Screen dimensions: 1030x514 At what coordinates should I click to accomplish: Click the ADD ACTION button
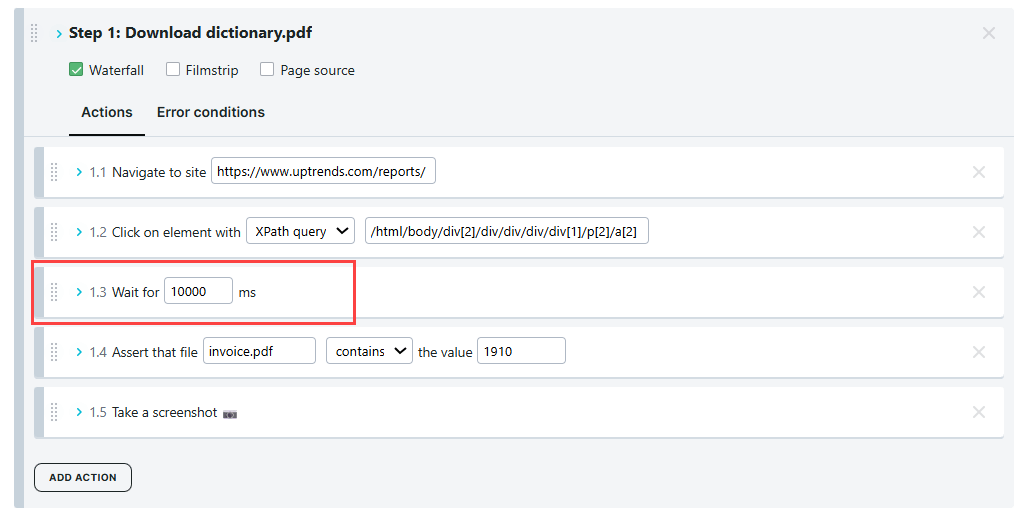click(83, 477)
